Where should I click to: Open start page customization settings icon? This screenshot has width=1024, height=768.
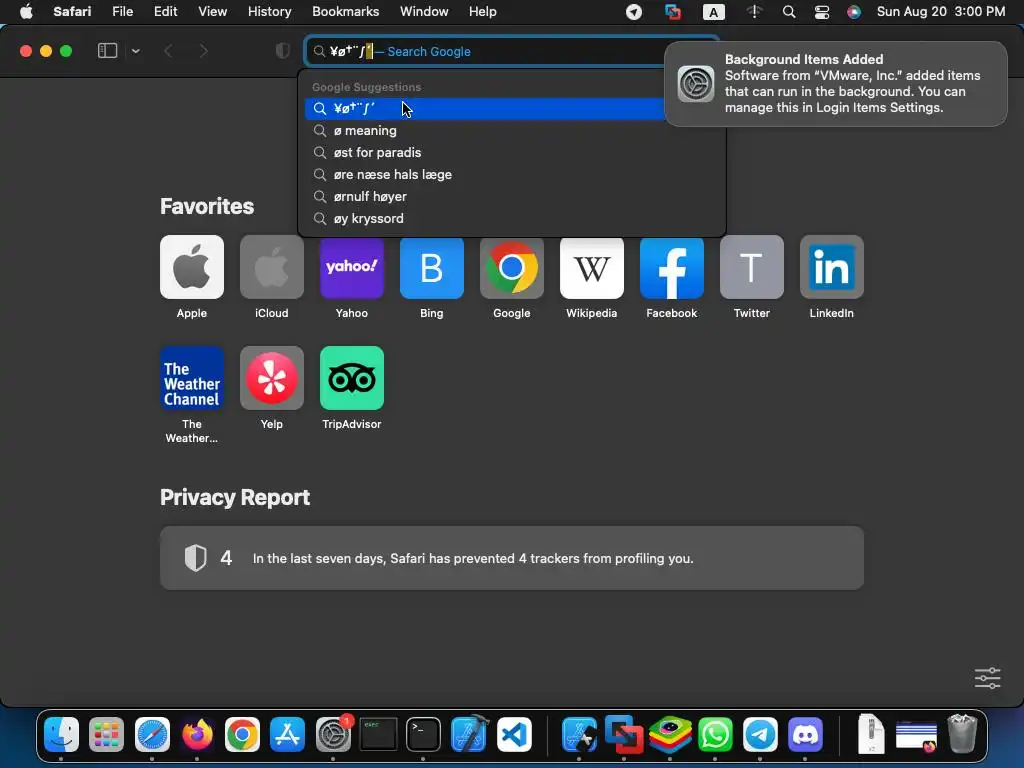[987, 678]
